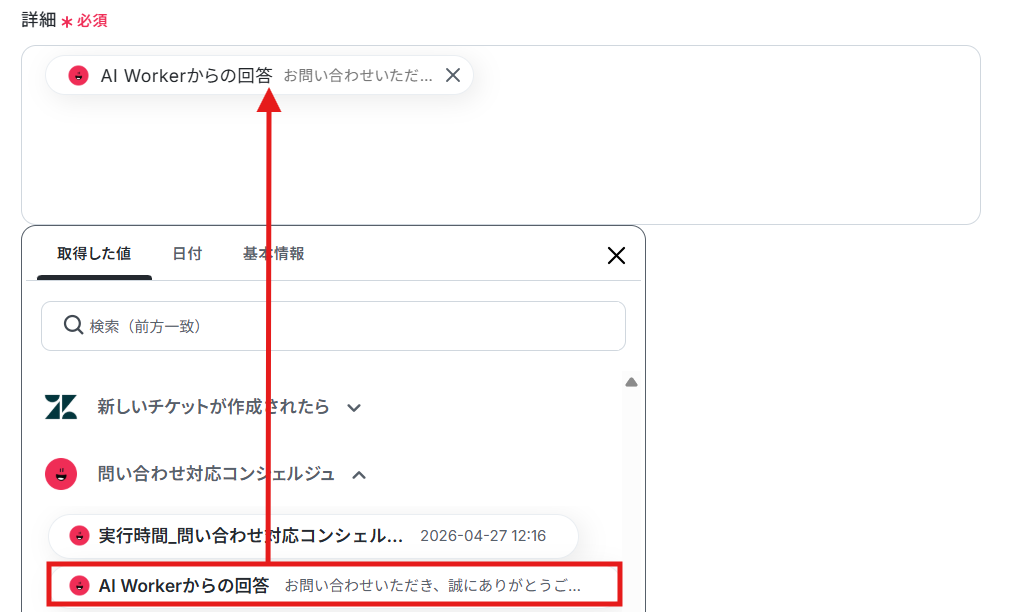Expand 新しいチケットが作成されたら section chevron
The width and height of the screenshot is (1018, 612).
(354, 408)
